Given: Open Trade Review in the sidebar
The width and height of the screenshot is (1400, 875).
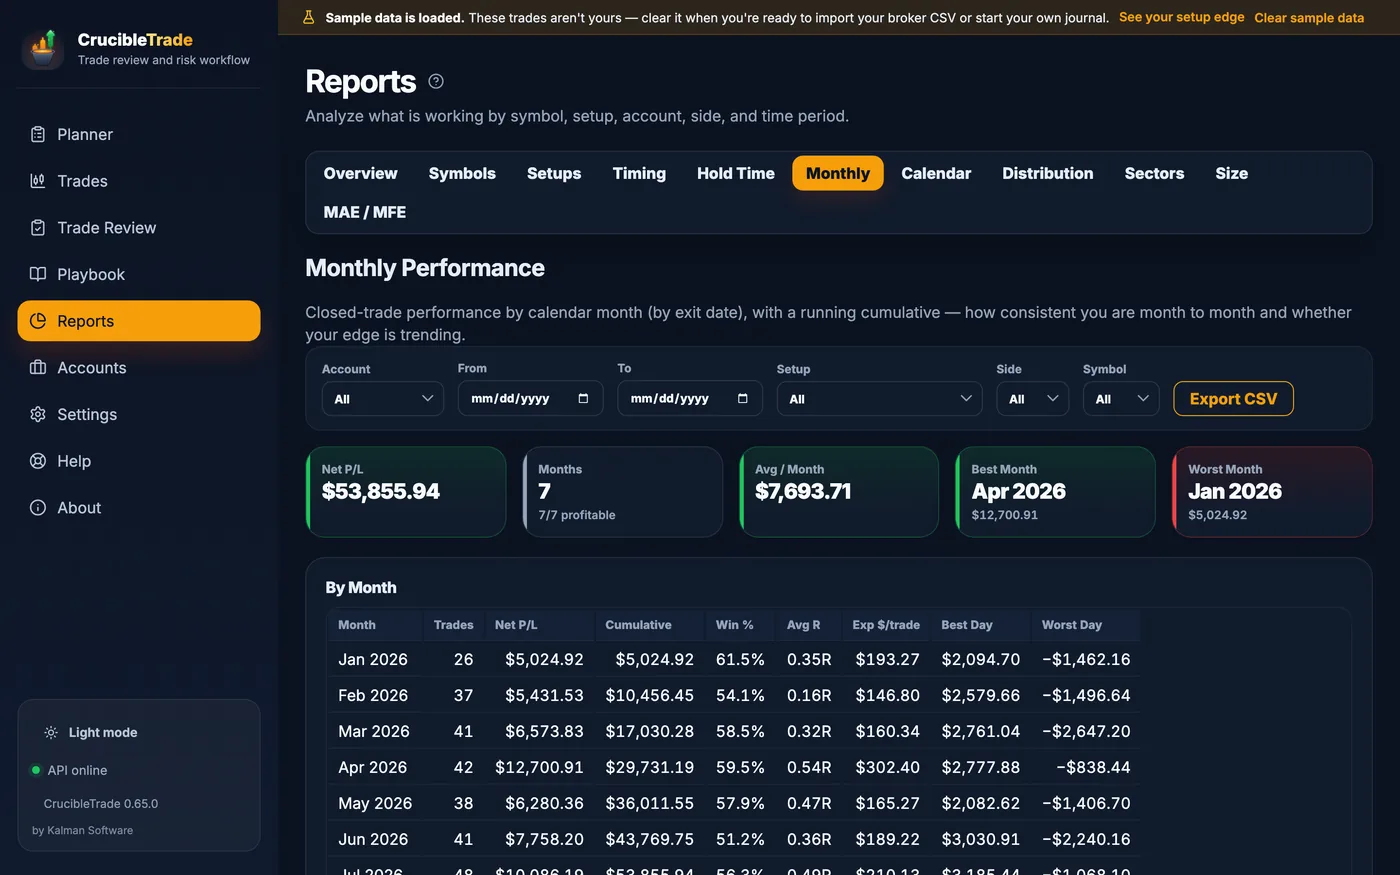Looking at the screenshot, I should (x=139, y=228).
